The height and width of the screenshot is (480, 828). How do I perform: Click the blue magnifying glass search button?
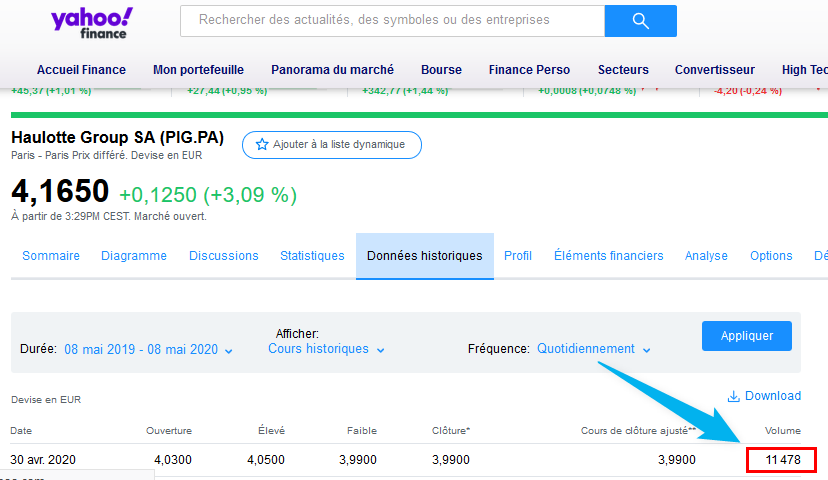[641, 21]
